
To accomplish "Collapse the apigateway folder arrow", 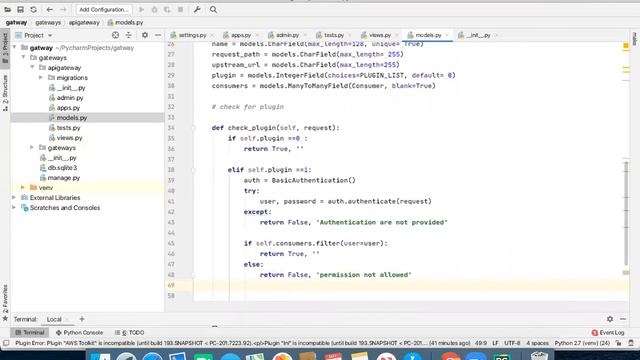I will (x=33, y=67).
